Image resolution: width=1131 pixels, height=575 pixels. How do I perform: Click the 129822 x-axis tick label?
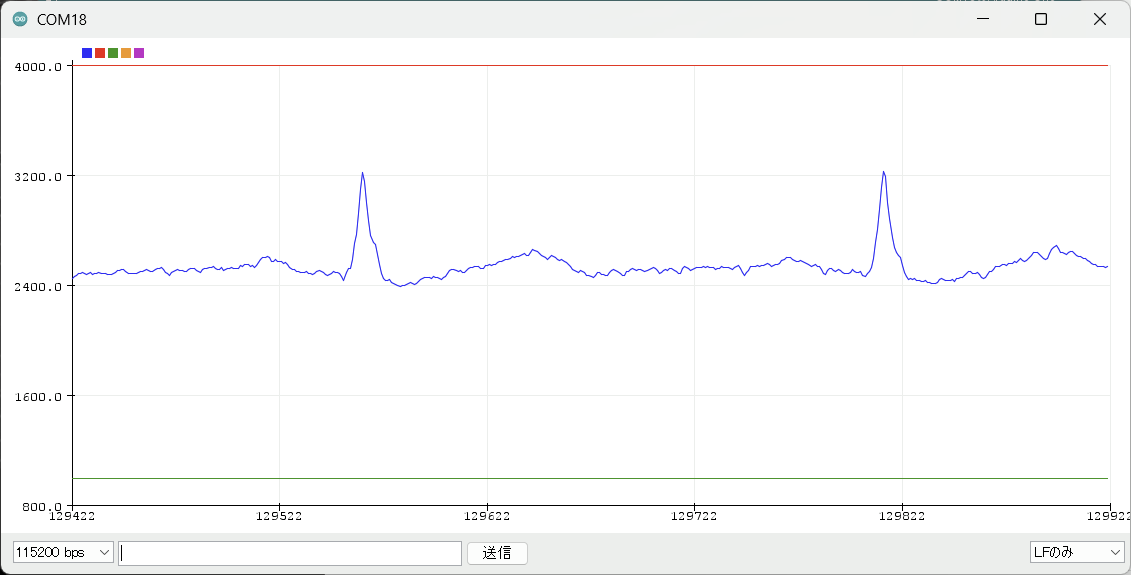point(901,517)
